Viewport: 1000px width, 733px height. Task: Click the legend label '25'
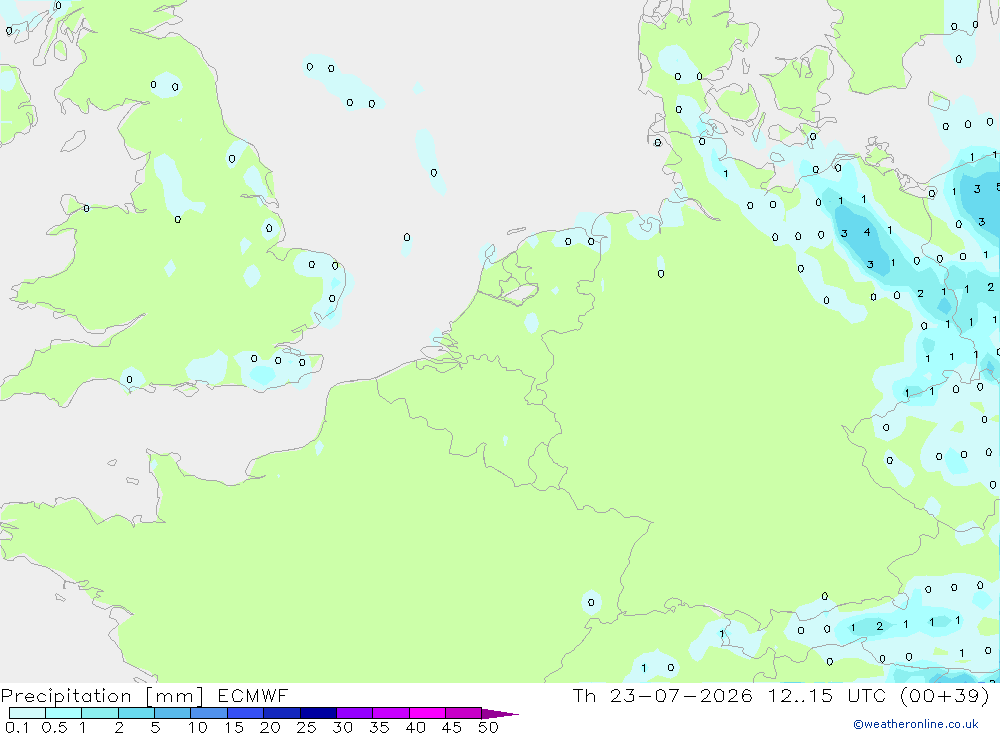(307, 727)
